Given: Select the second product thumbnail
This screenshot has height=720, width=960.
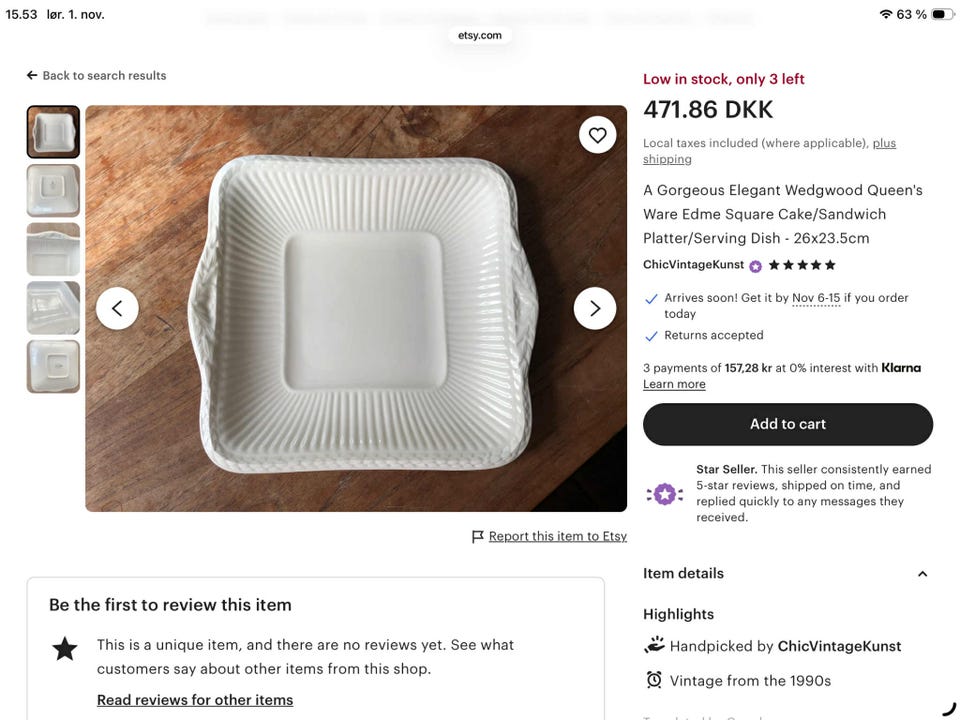Looking at the screenshot, I should (53, 190).
